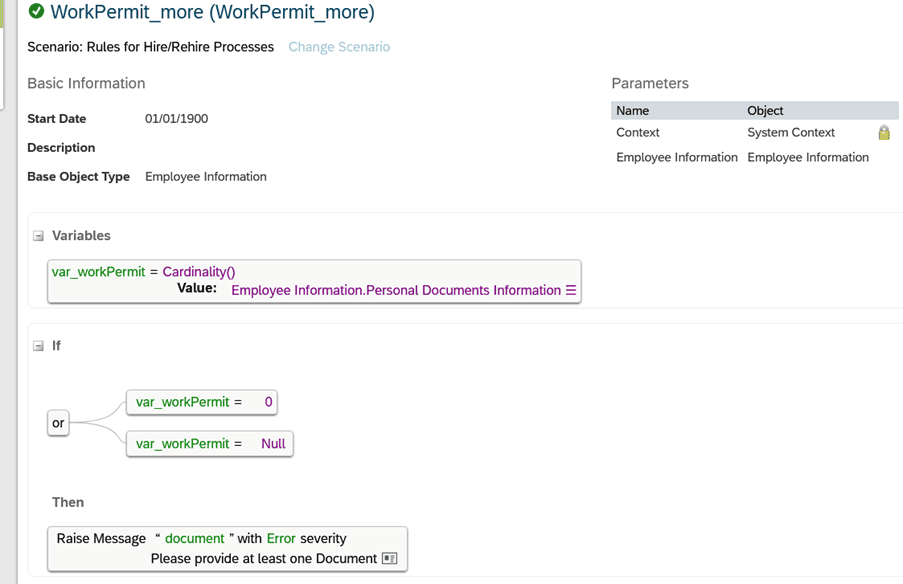Select the 'or' operator box
This screenshot has width=903, height=584.
(x=58, y=423)
